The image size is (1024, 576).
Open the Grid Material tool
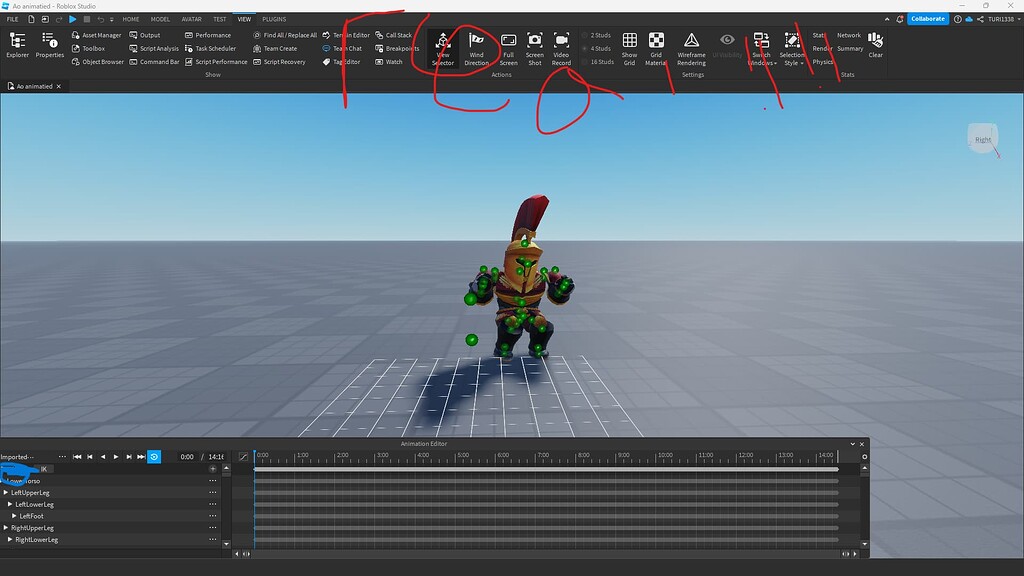656,41
